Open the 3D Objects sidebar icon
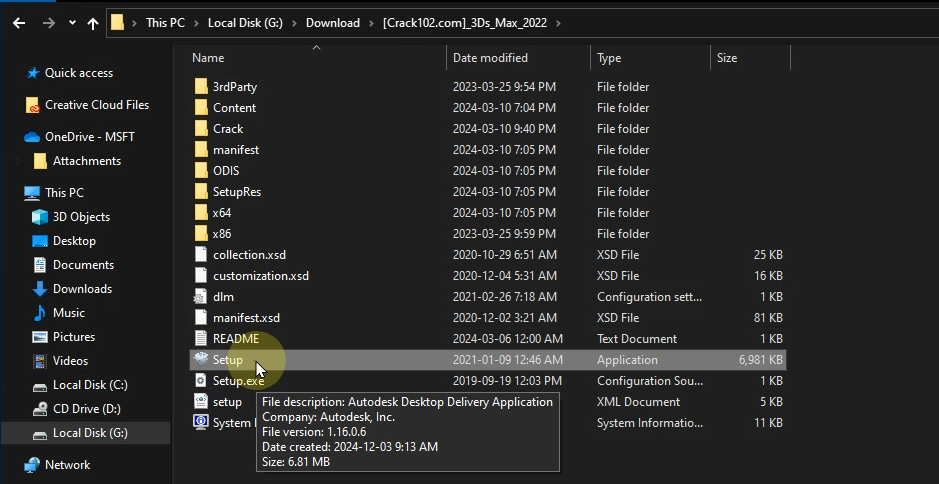Image resolution: width=939 pixels, height=484 pixels. pyautogui.click(x=40, y=217)
